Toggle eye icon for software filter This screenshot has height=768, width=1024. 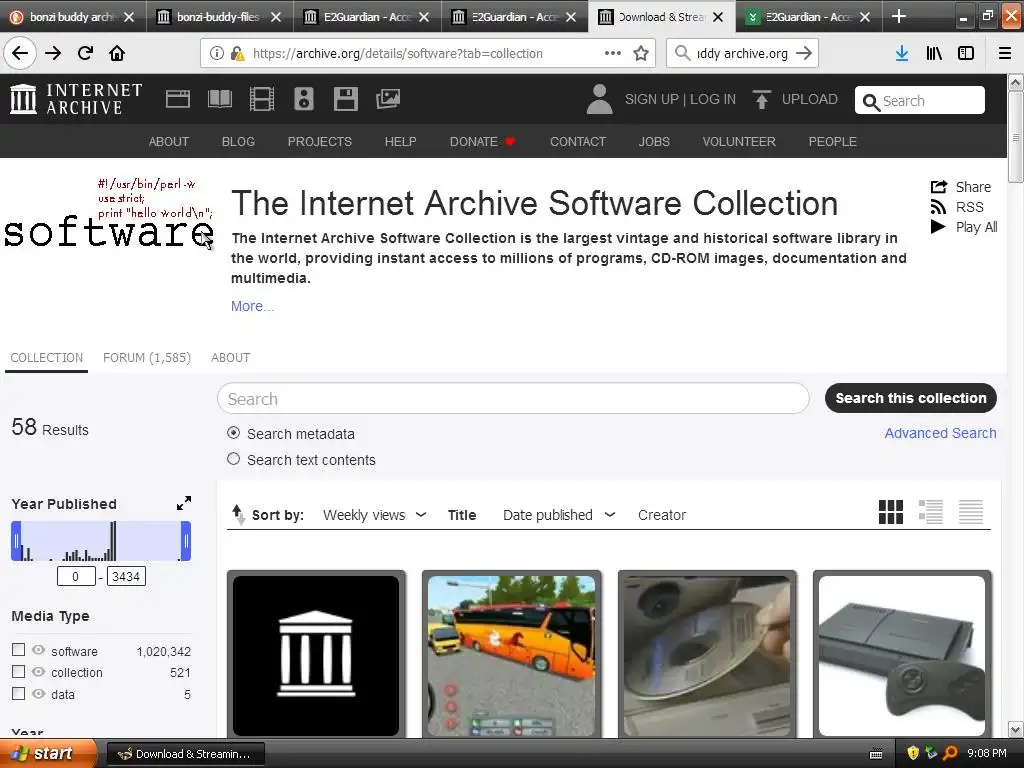(x=39, y=650)
